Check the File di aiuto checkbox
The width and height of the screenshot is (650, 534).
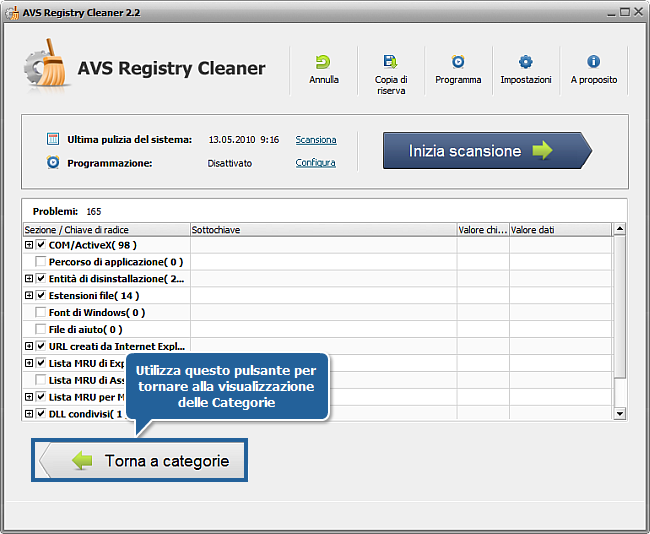tap(41, 329)
